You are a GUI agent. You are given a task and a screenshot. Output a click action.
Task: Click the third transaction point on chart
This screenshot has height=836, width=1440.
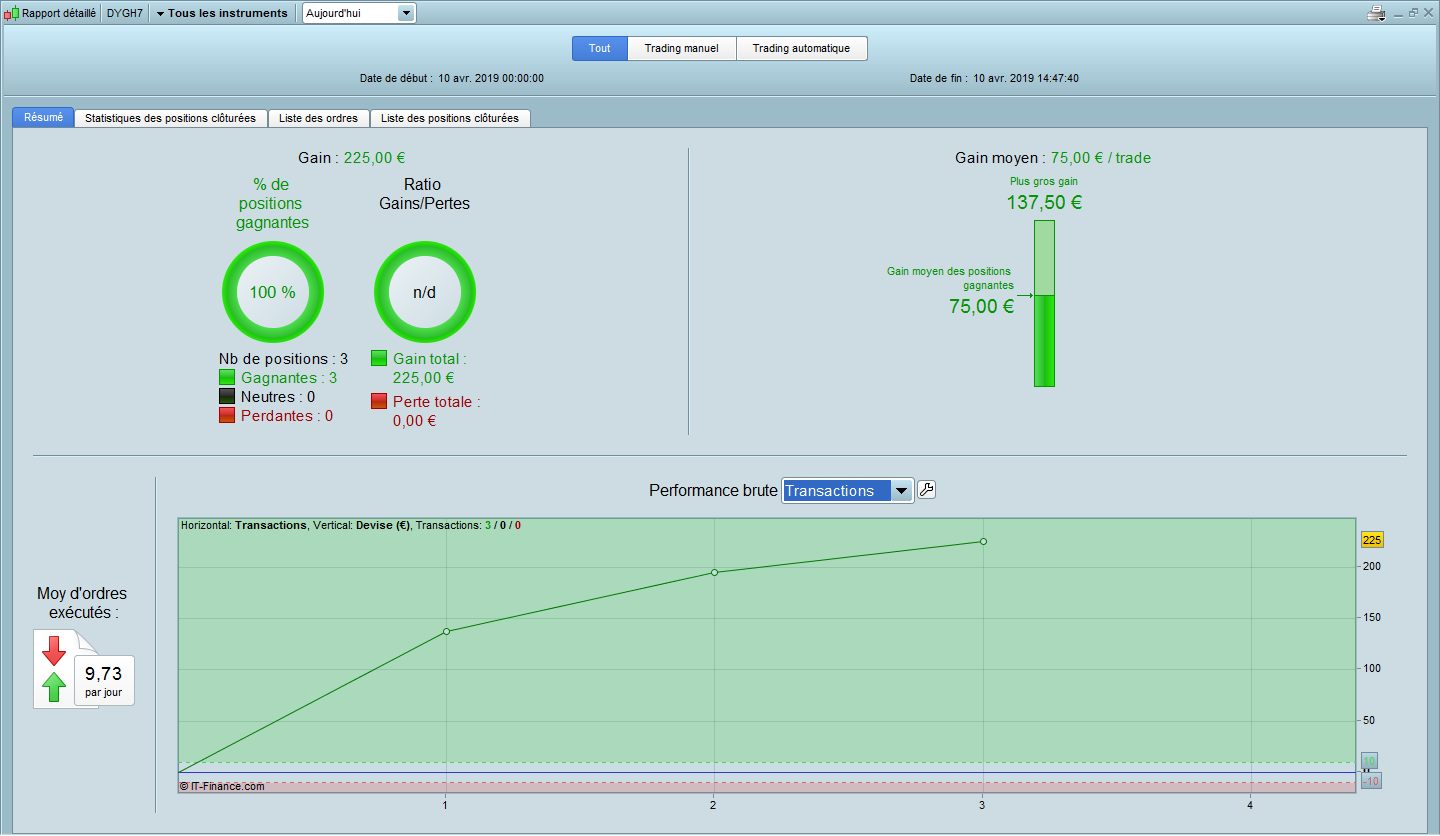[x=983, y=542]
